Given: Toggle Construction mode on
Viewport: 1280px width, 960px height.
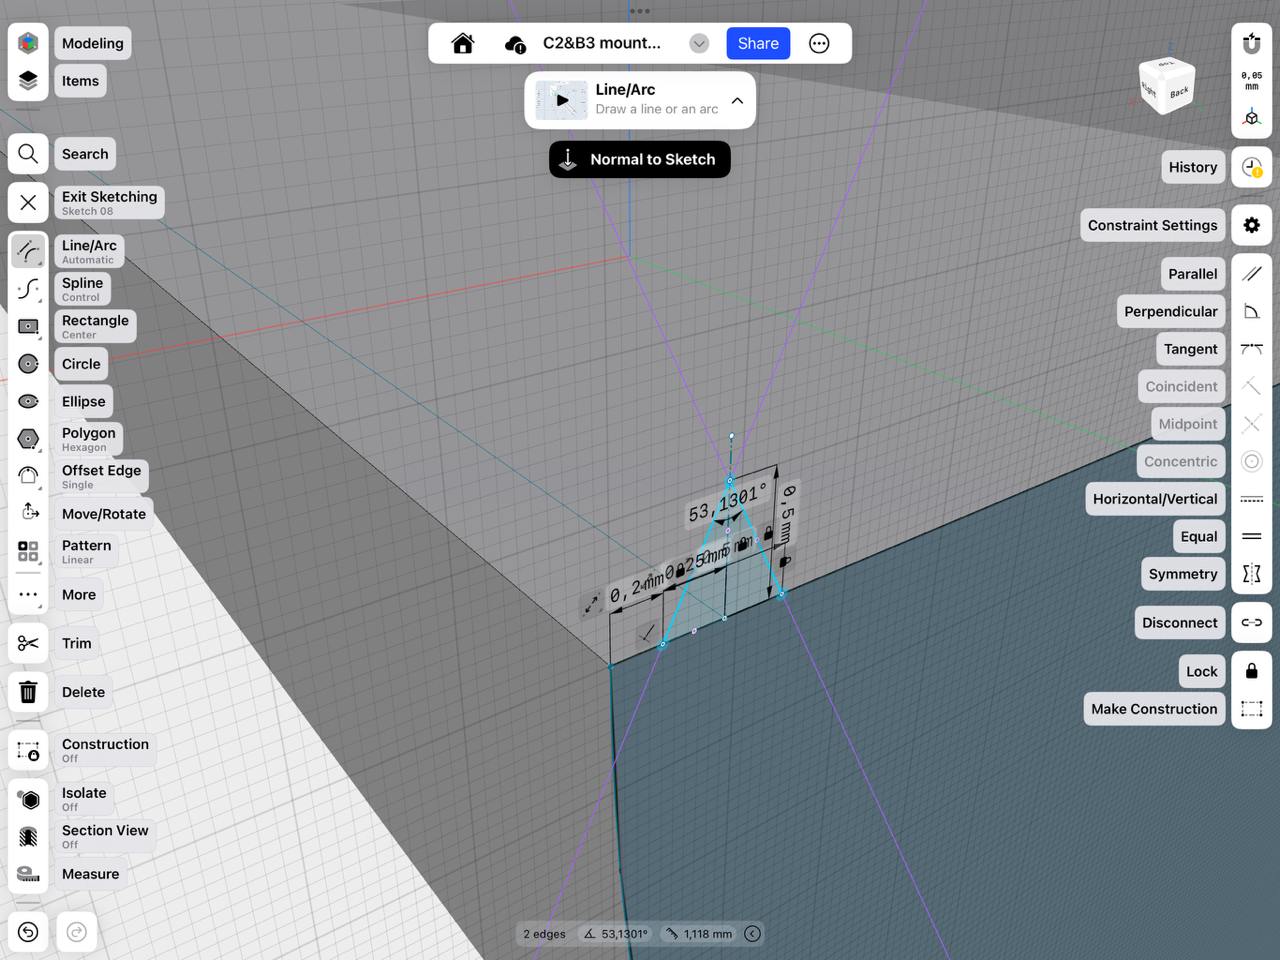Looking at the screenshot, I should pyautogui.click(x=28, y=750).
